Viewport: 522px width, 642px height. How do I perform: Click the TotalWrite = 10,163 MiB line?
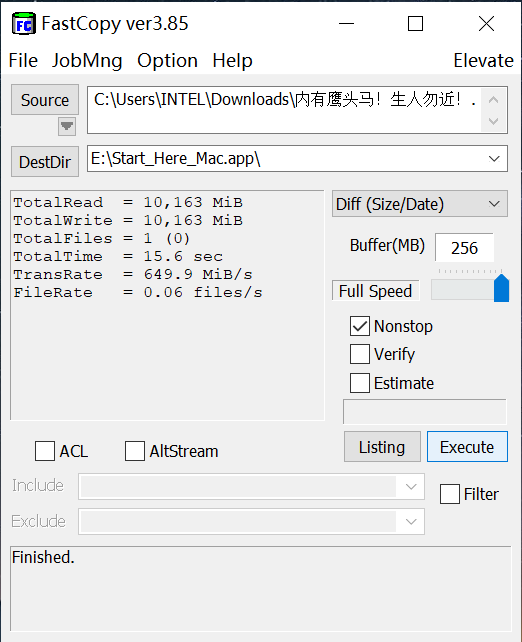[x=128, y=220]
